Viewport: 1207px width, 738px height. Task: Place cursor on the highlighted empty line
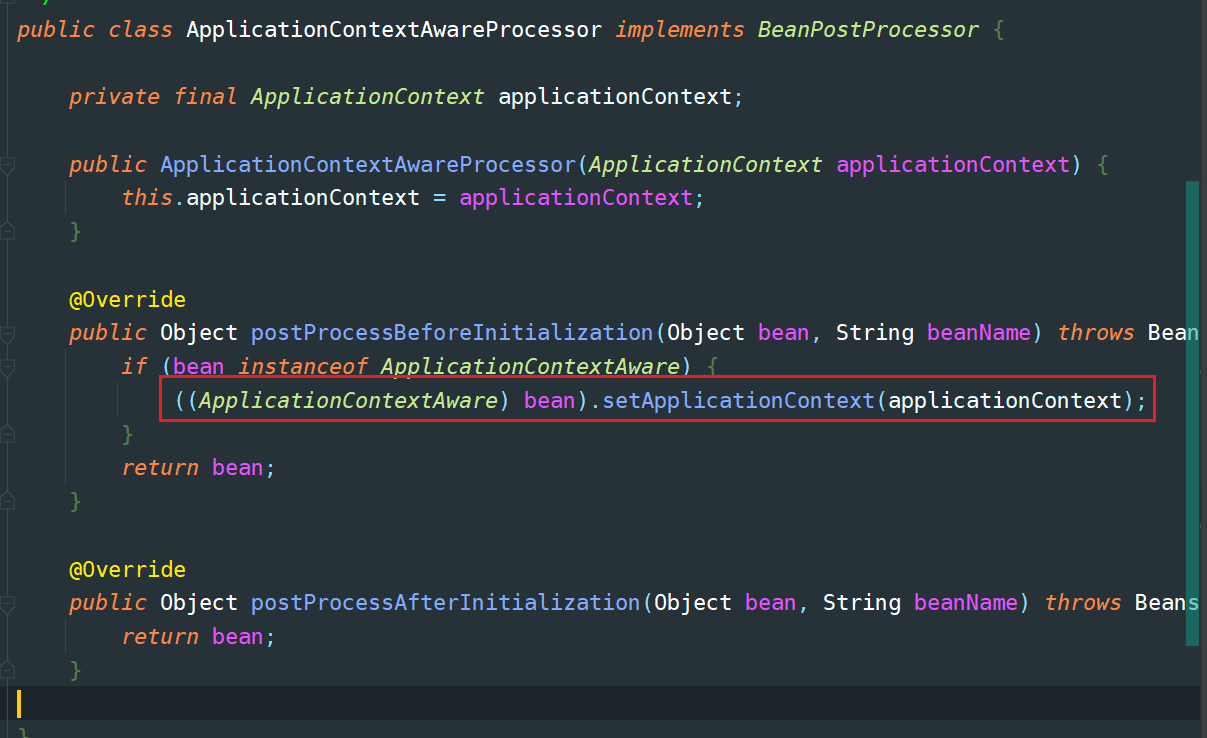click(x=600, y=704)
